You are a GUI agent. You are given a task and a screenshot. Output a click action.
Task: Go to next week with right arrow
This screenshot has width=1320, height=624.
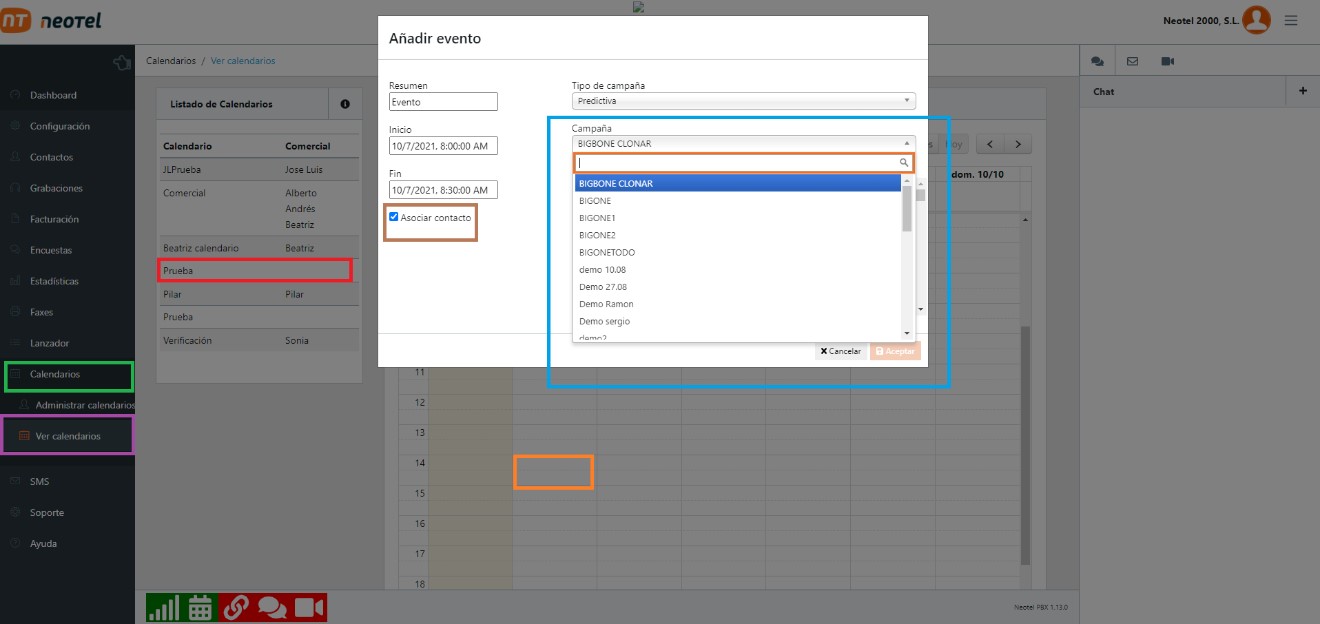point(1018,145)
